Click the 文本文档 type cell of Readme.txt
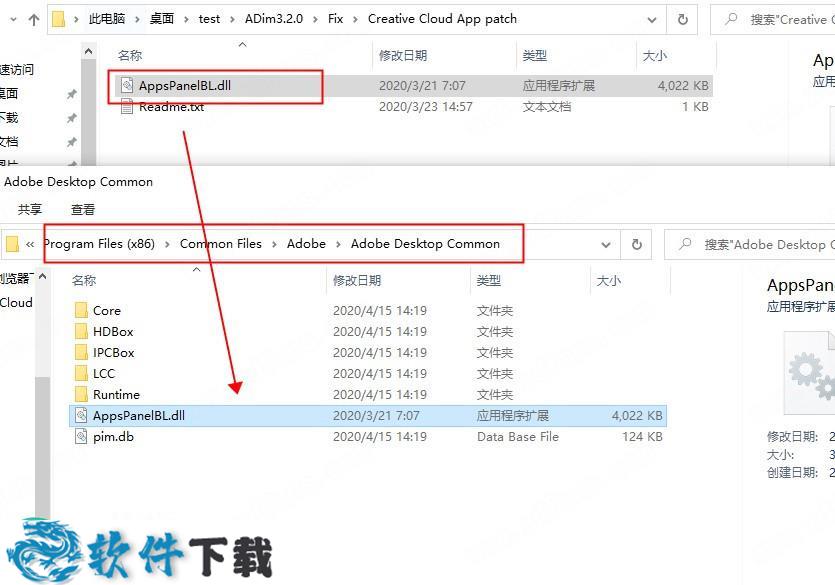The image size is (835, 585). coord(547,107)
